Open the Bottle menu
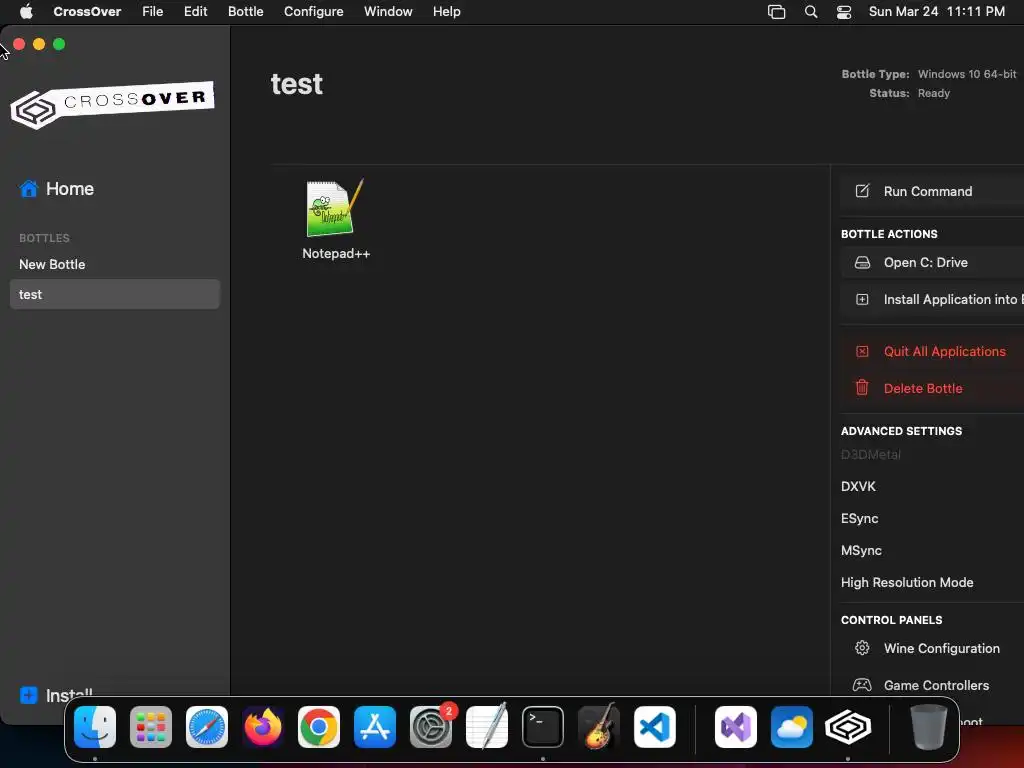This screenshot has height=768, width=1024. click(x=246, y=12)
